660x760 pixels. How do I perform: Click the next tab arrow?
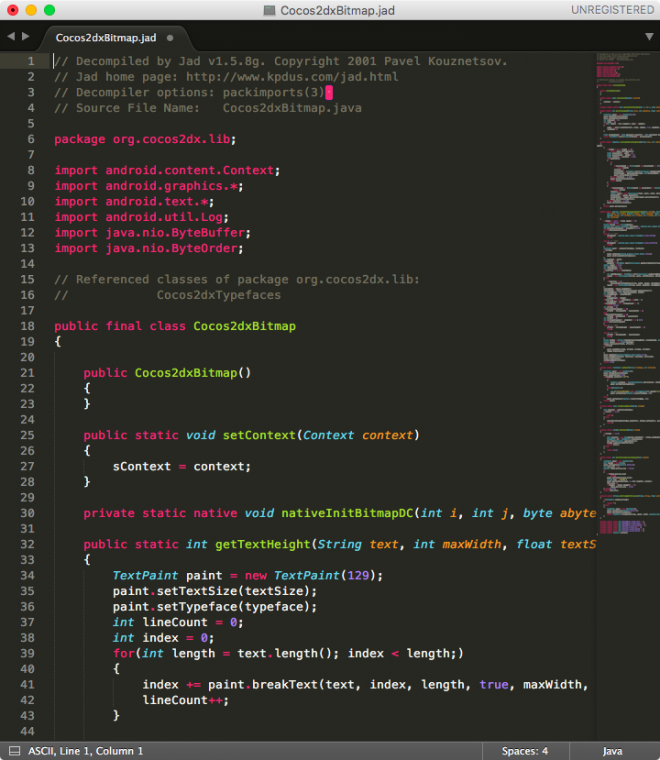click(x=26, y=36)
